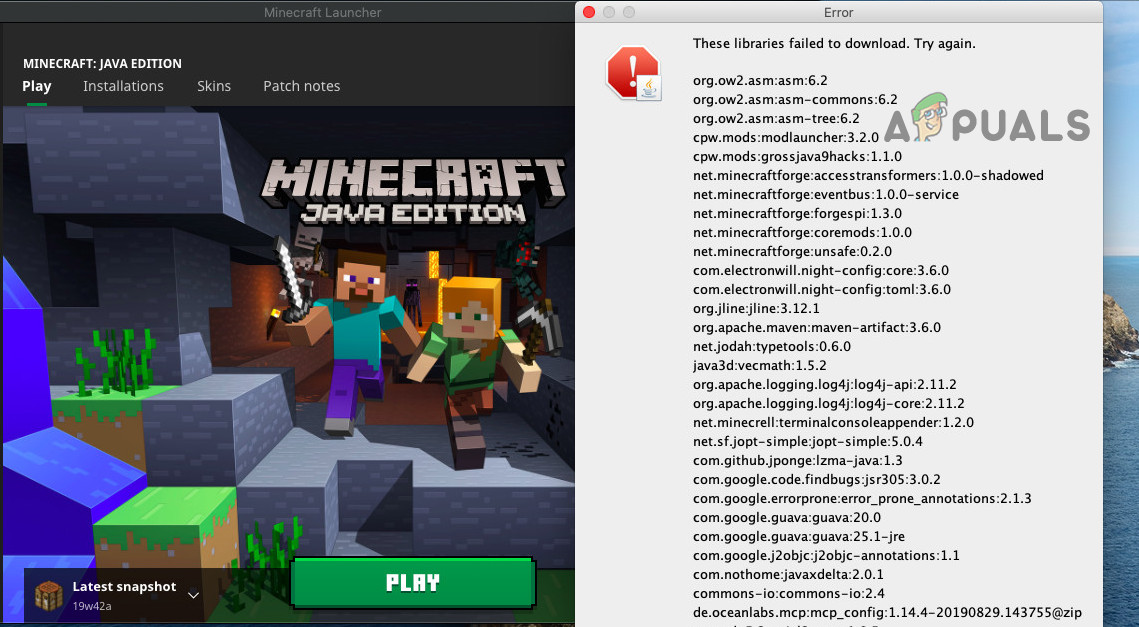Click the green PLAY button
This screenshot has width=1139, height=627.
(x=413, y=583)
